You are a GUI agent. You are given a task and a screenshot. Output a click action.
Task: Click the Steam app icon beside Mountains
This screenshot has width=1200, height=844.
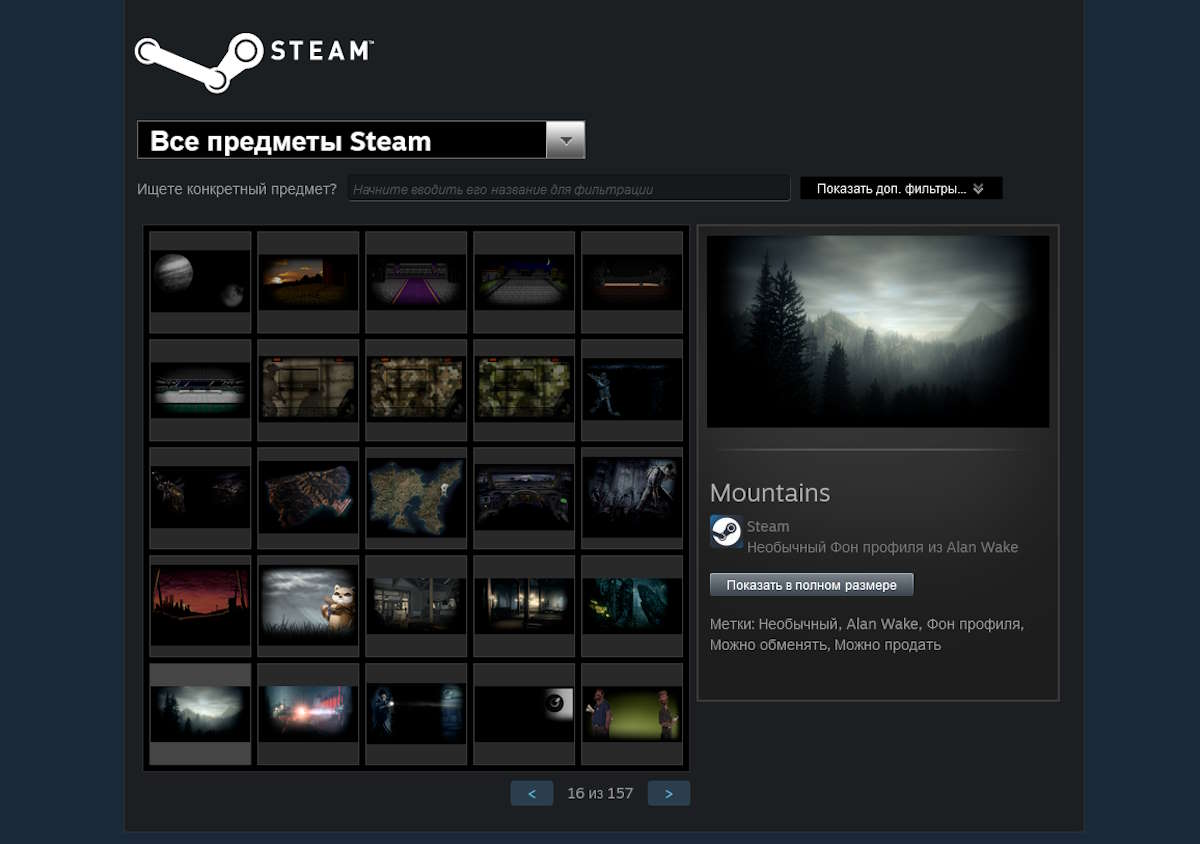[x=726, y=531]
